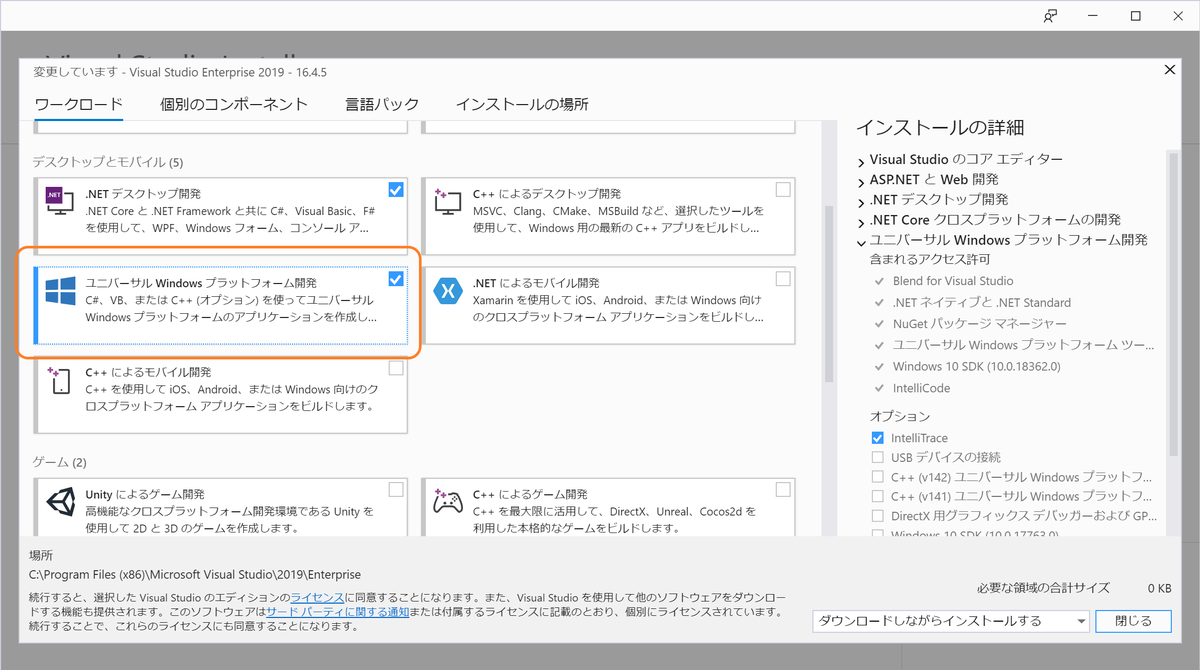Click the 必要な領域の合計サイズ label
The width and height of the screenshot is (1200, 670).
point(1045,589)
